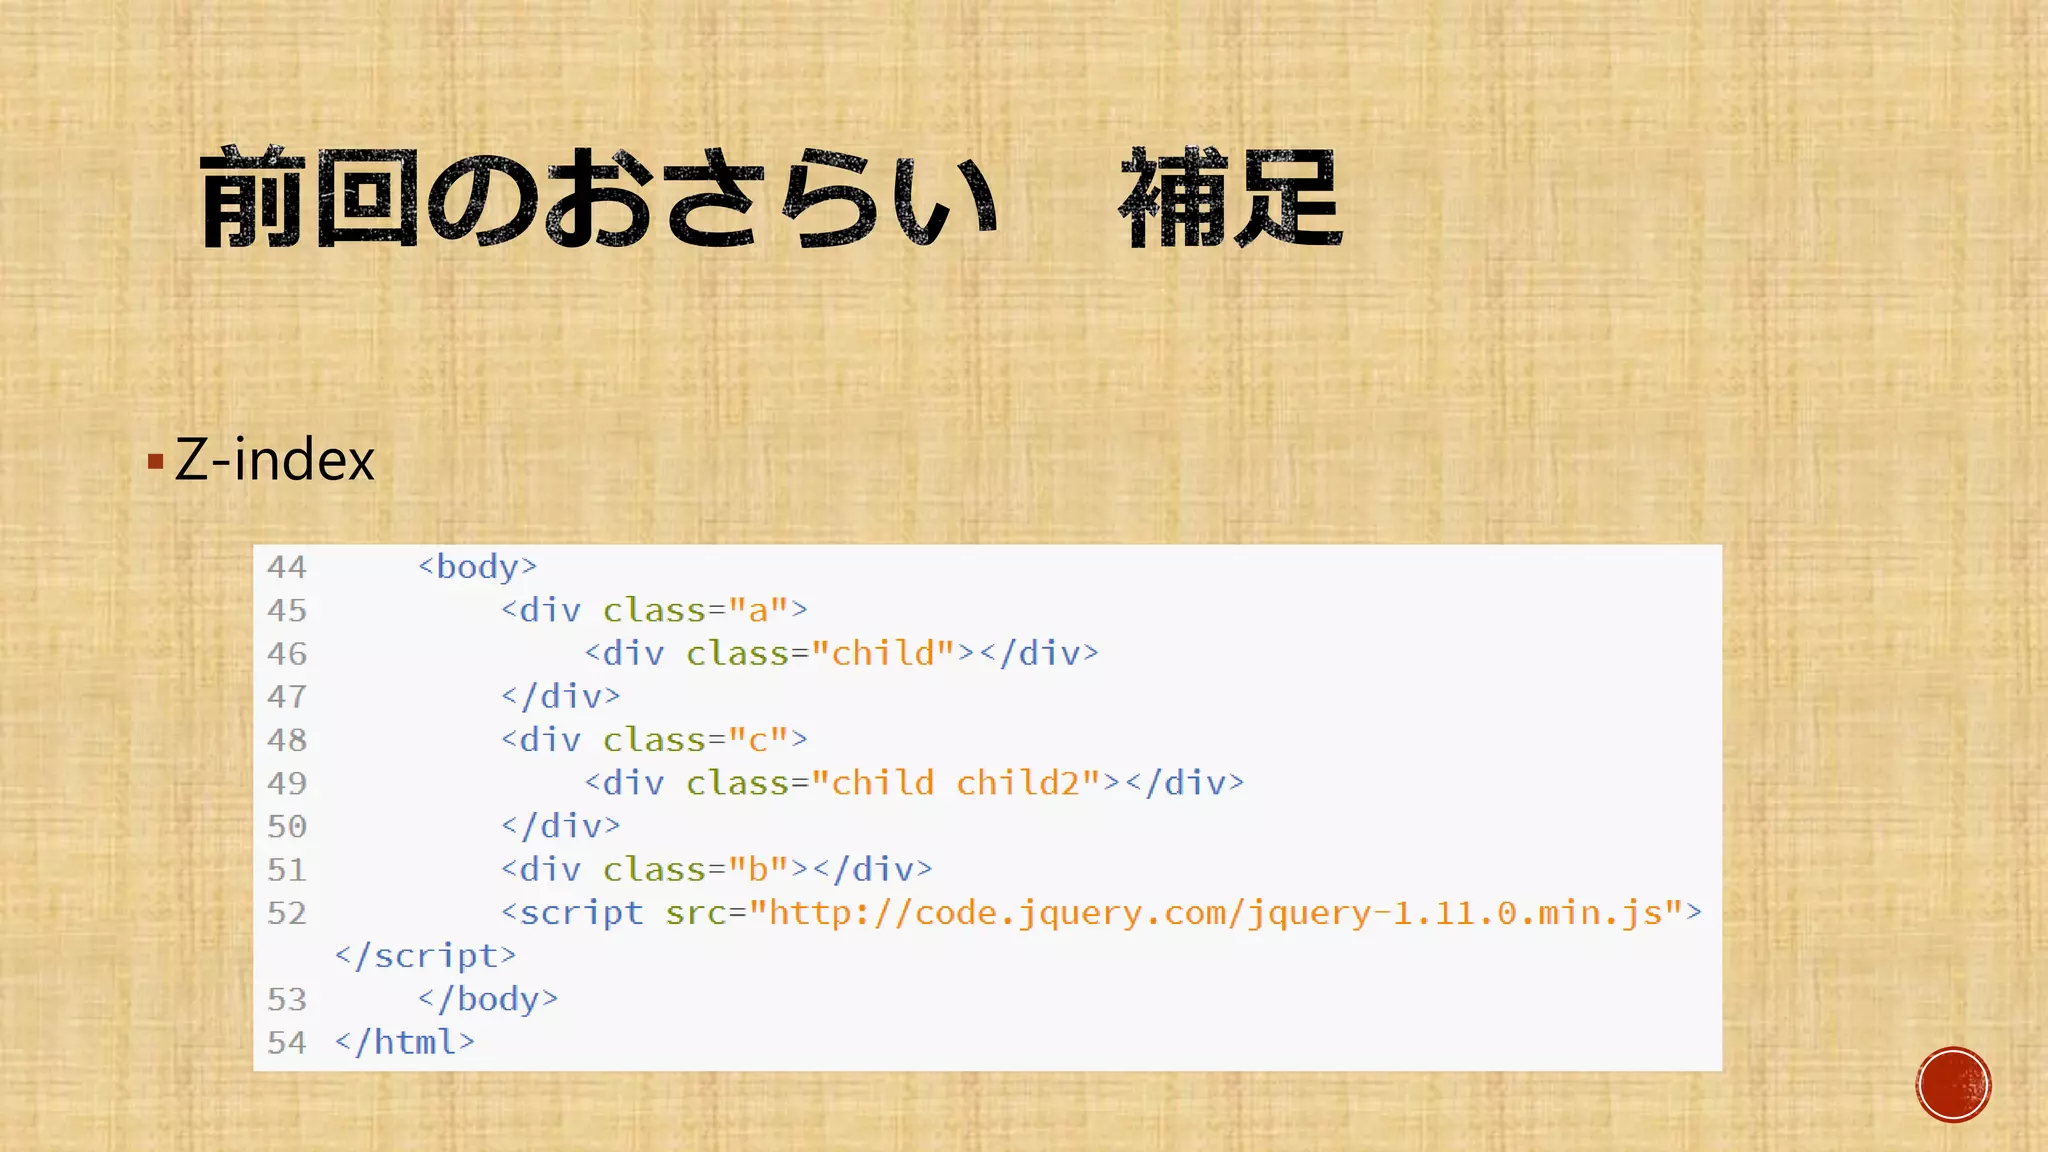Click the closing </div> on line 50
The image size is (2048, 1152).
pyautogui.click(x=560, y=826)
